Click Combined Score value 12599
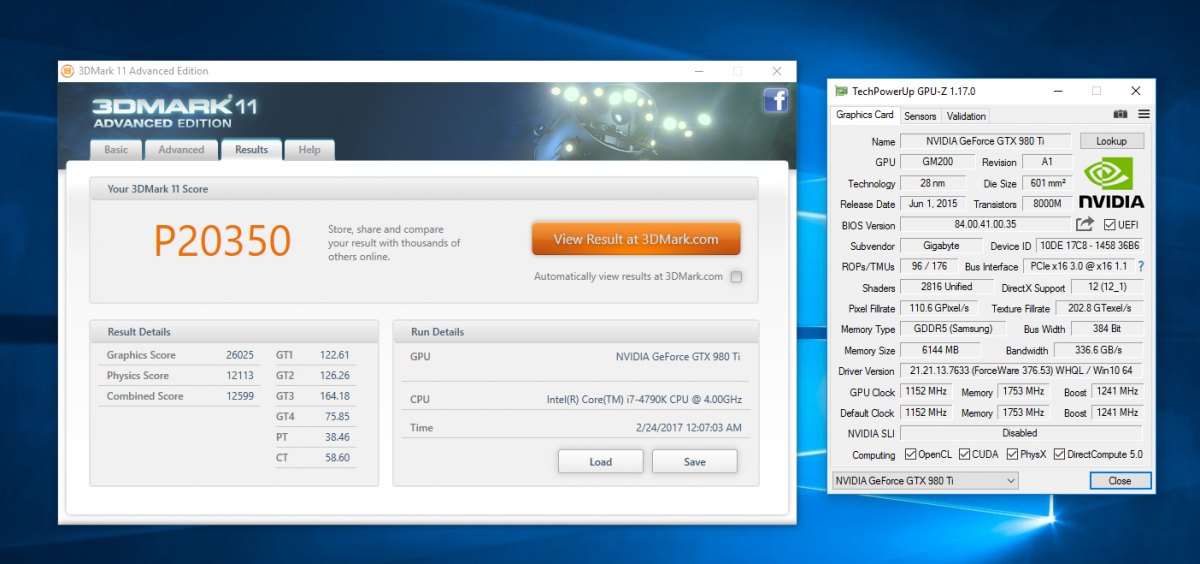The image size is (1200, 564). click(240, 396)
